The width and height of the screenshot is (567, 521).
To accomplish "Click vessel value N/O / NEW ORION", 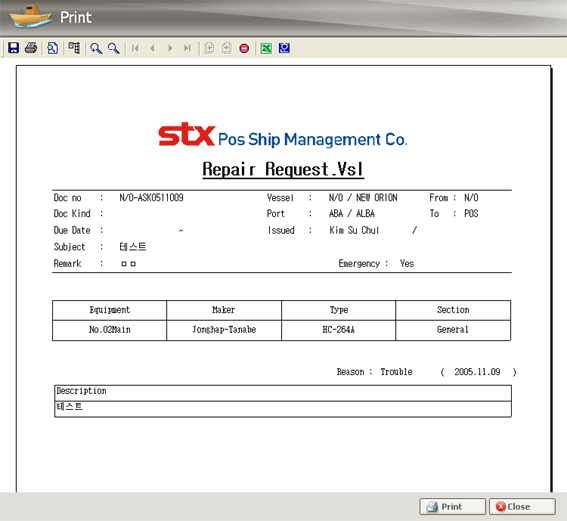I will pos(363,197).
